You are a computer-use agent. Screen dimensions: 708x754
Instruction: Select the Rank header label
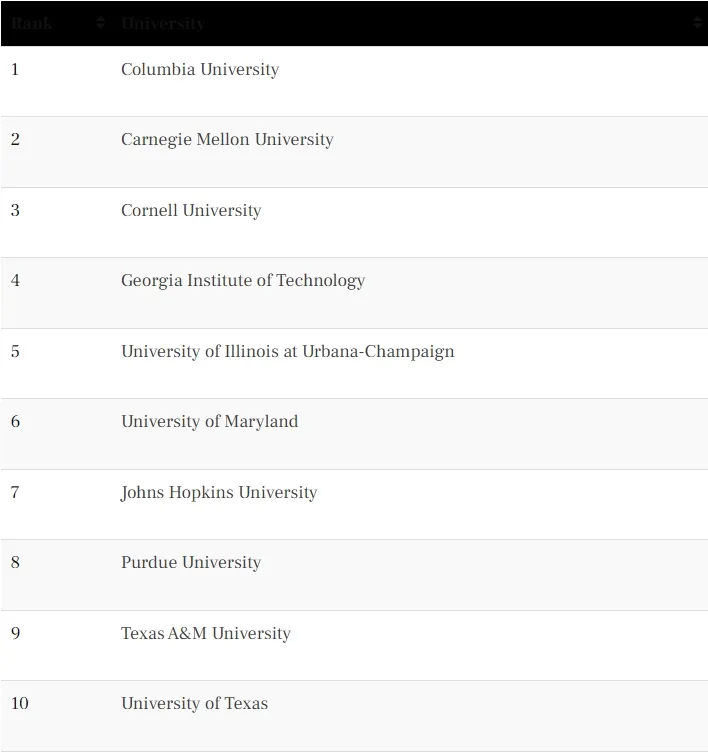click(x=31, y=23)
